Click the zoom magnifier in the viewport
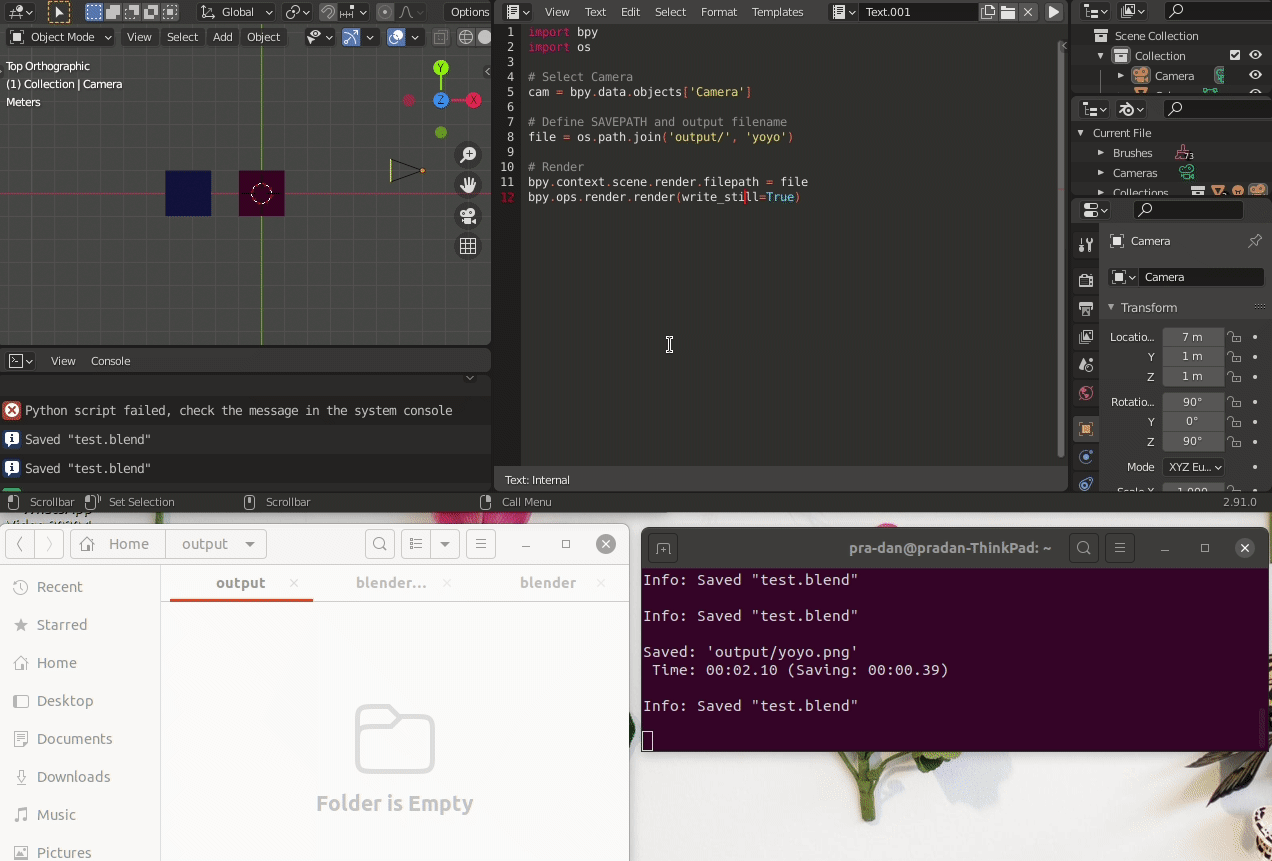The width and height of the screenshot is (1272, 861). click(x=468, y=155)
